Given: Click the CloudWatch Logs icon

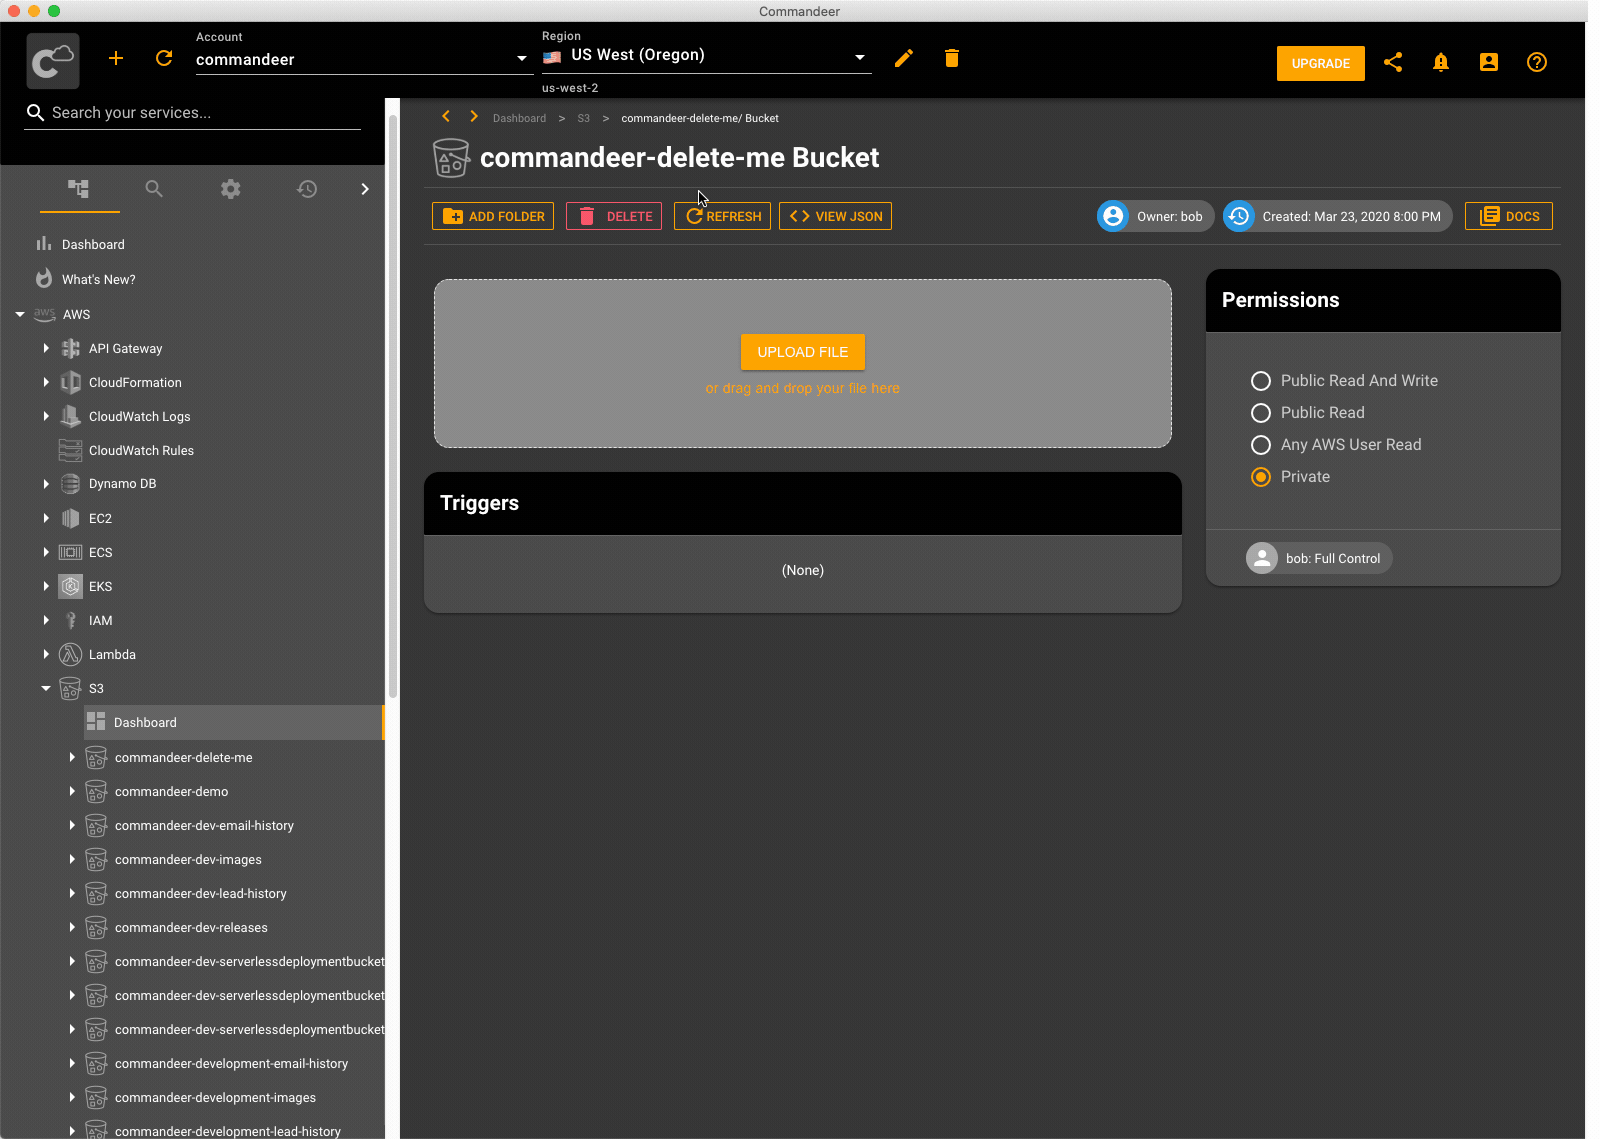Looking at the screenshot, I should pos(70,416).
